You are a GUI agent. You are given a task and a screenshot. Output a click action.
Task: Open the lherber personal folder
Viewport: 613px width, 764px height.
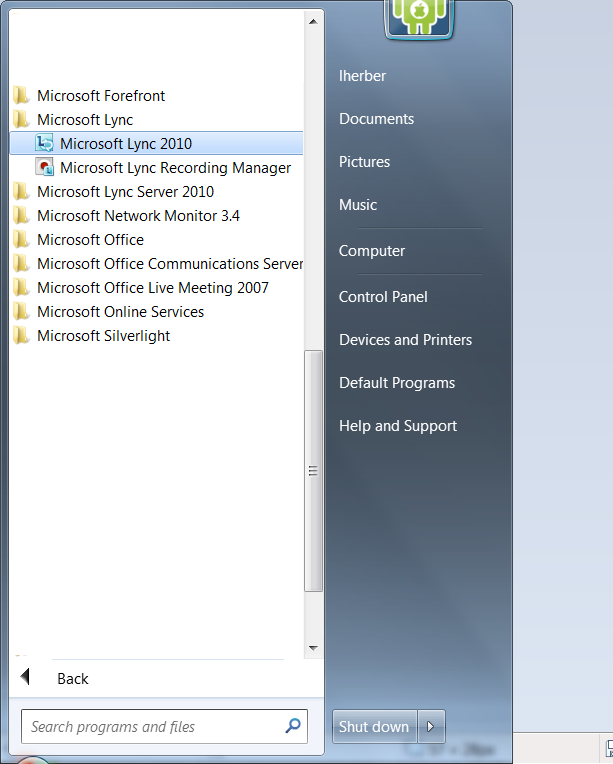pyautogui.click(x=362, y=76)
